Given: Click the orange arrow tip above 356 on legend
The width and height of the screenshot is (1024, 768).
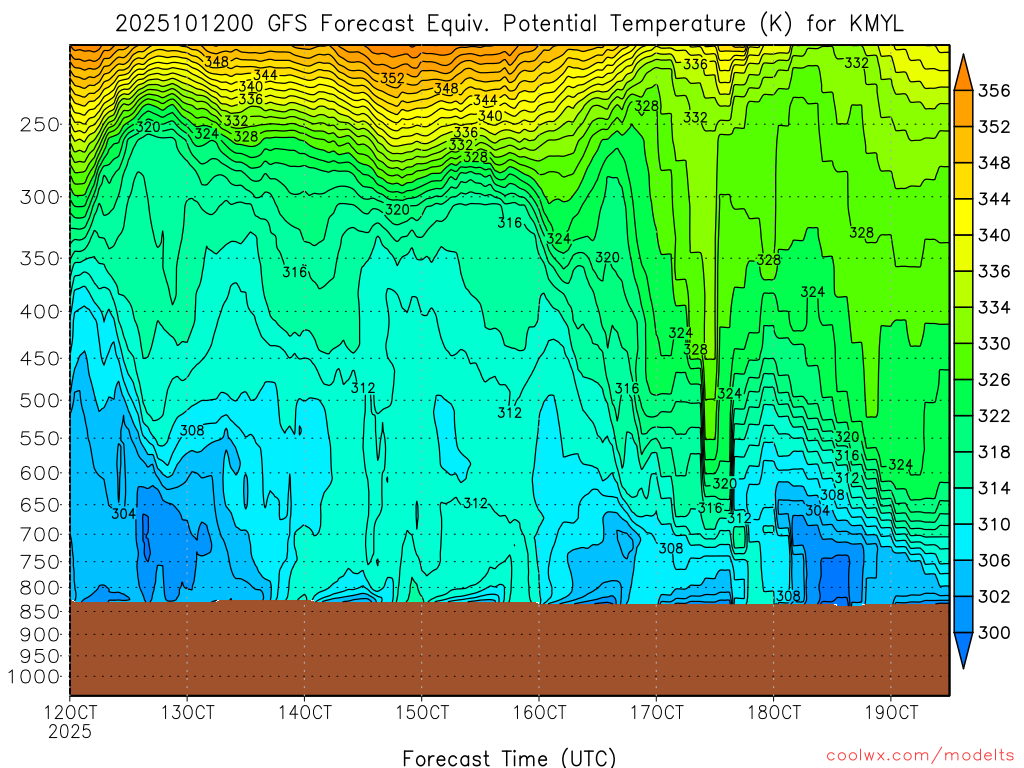Looking at the screenshot, I should coord(964,73).
